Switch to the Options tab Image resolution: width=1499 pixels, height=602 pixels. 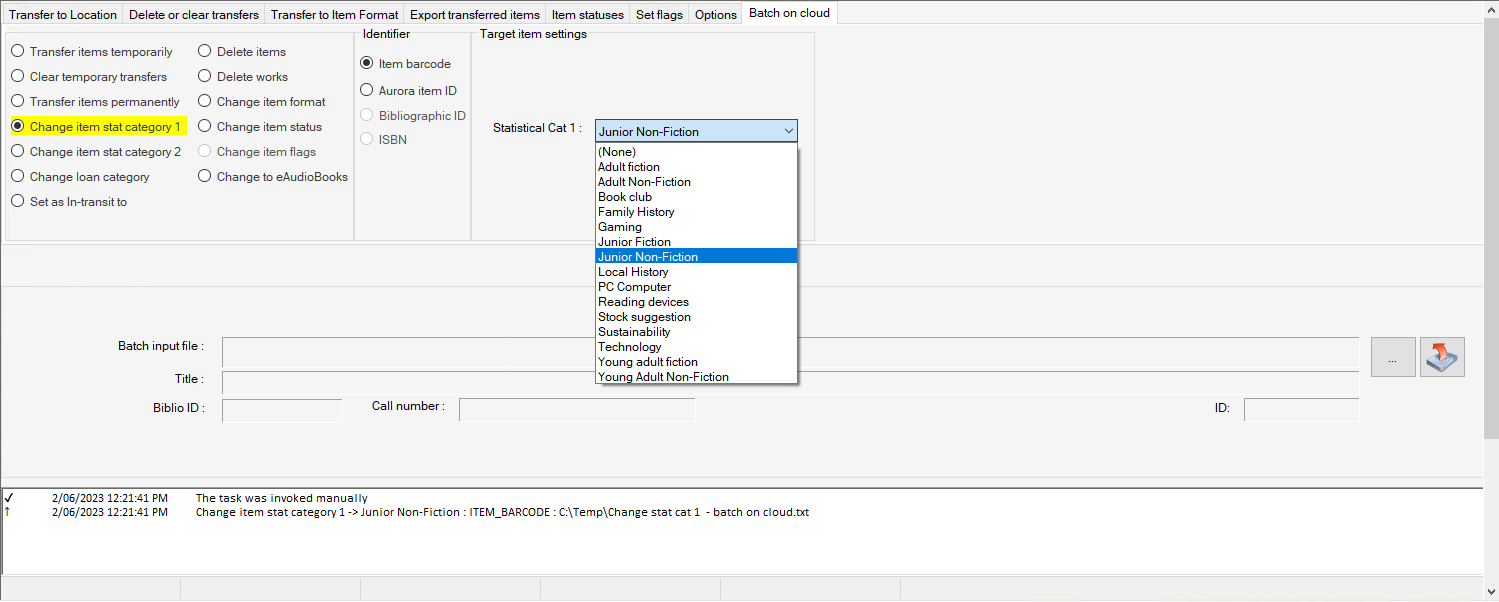point(714,14)
